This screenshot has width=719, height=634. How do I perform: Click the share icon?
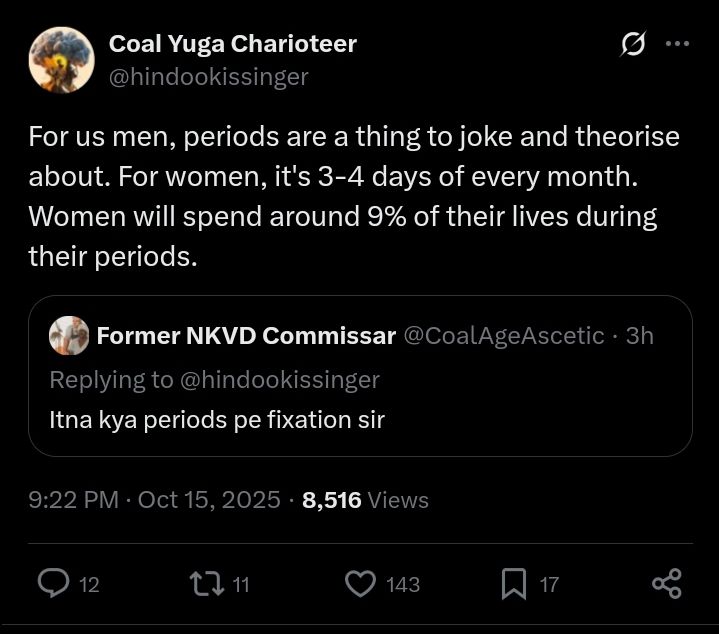click(x=666, y=584)
